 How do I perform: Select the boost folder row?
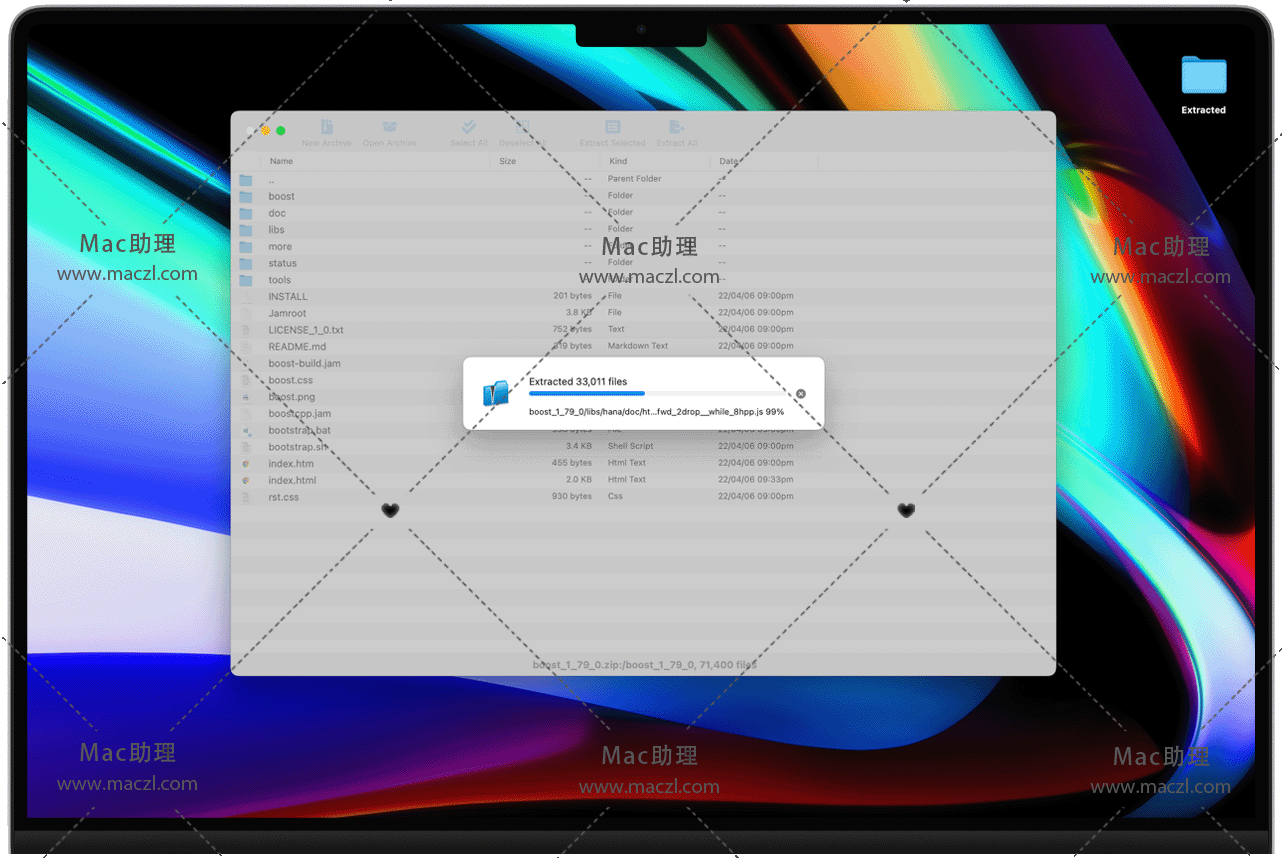pos(282,196)
